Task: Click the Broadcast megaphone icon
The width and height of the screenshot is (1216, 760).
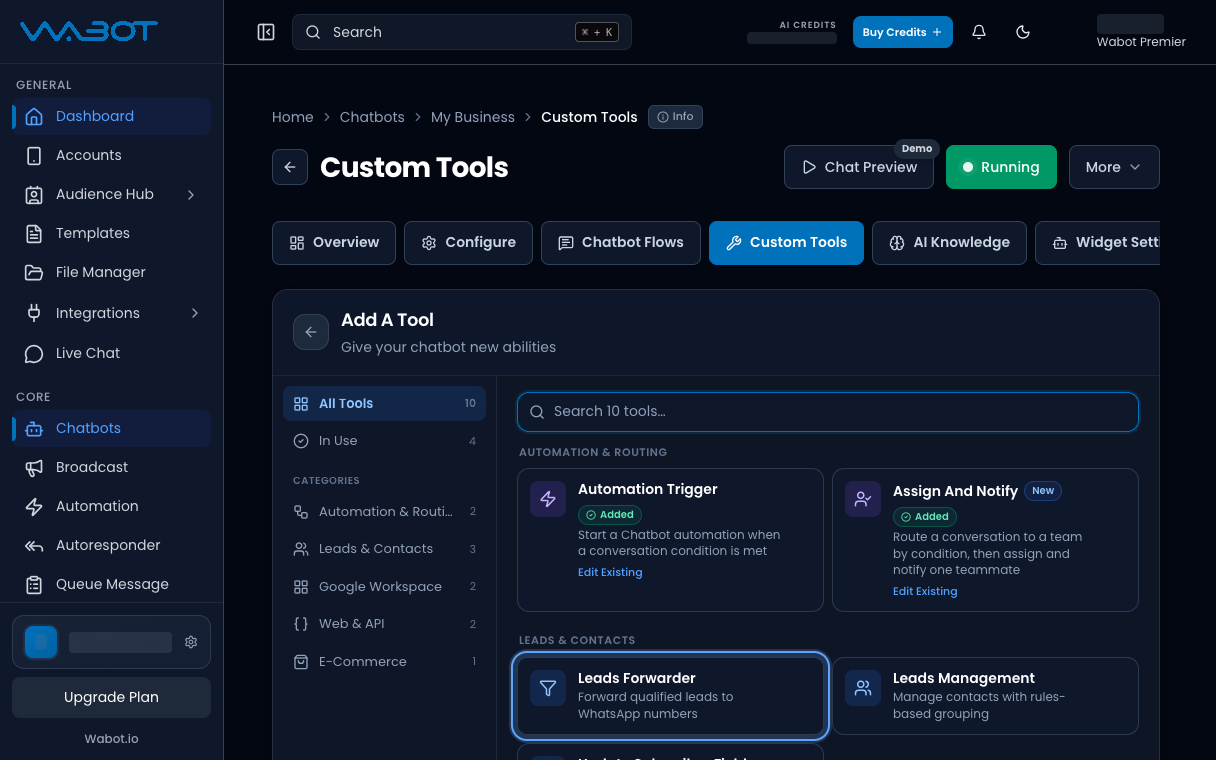Action: (x=34, y=467)
